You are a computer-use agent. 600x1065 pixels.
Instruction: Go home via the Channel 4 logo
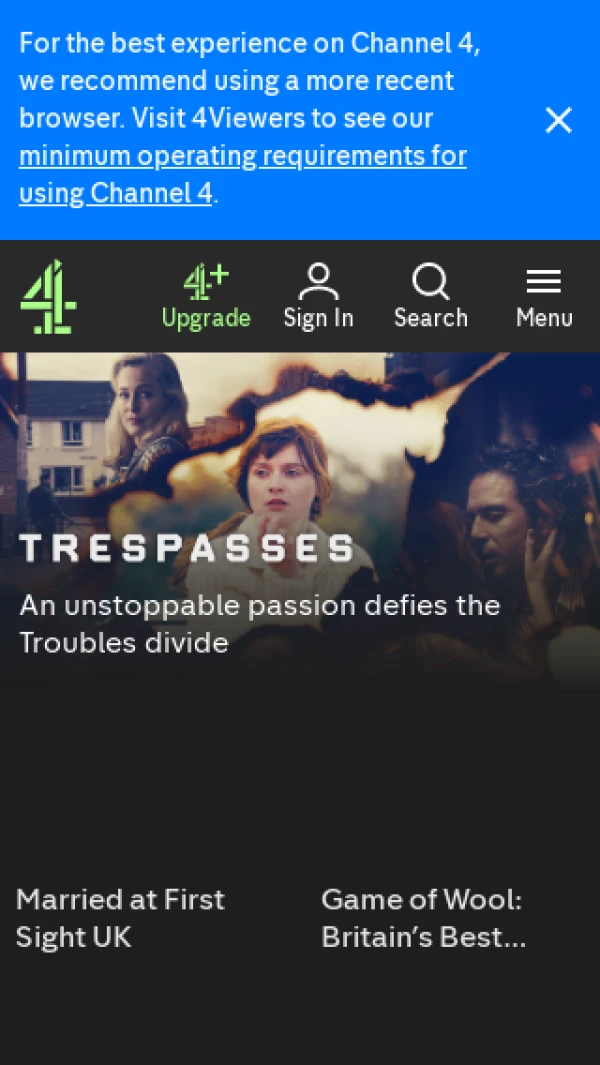click(x=48, y=297)
